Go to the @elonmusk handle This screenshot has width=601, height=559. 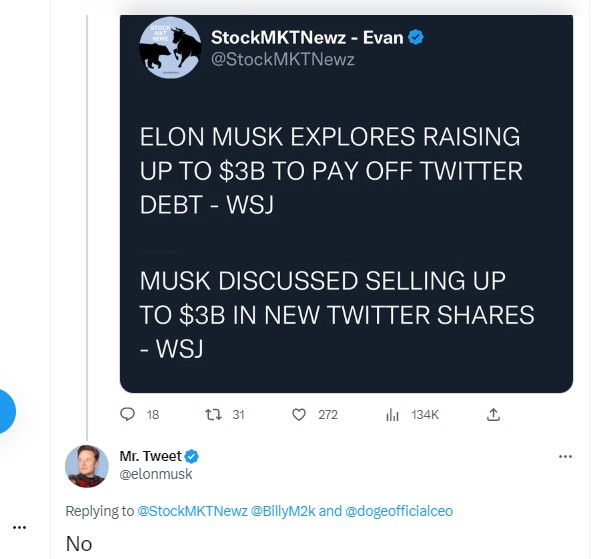click(x=156, y=475)
